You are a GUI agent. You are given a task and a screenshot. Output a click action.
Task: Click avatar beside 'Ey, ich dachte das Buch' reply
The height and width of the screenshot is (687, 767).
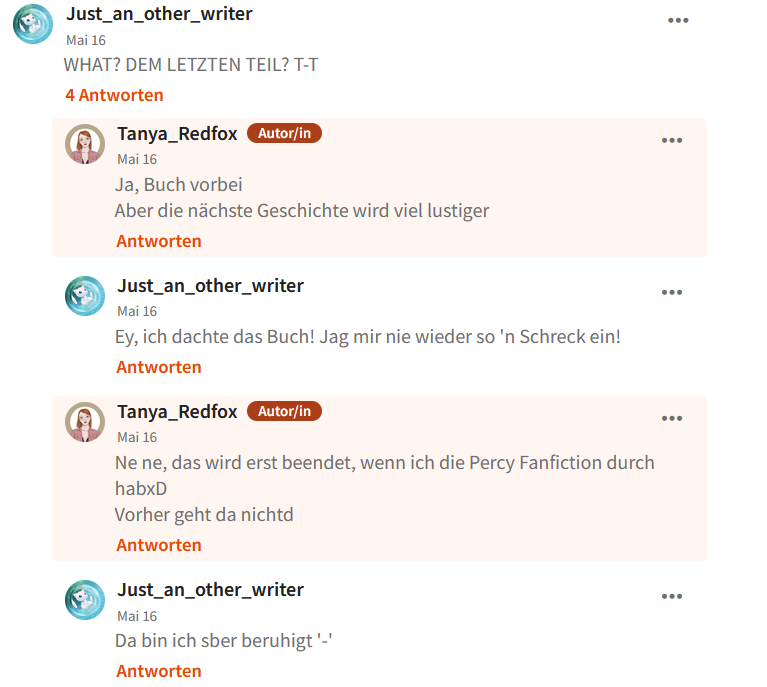tap(85, 296)
